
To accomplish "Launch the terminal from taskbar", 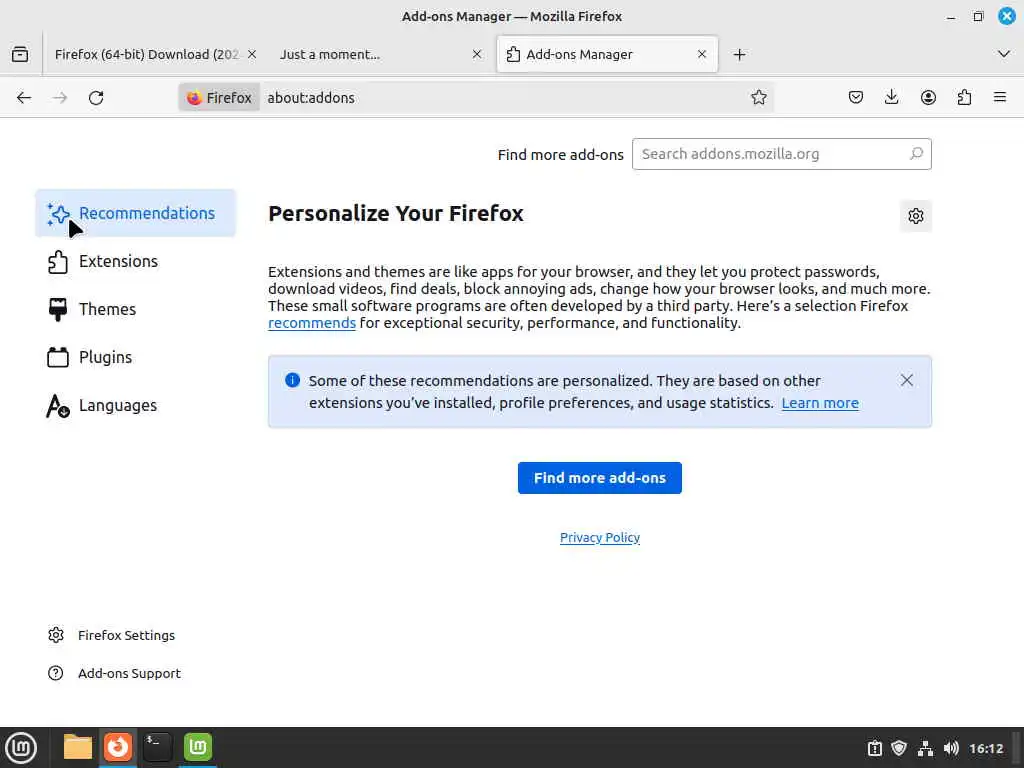I will point(157,747).
